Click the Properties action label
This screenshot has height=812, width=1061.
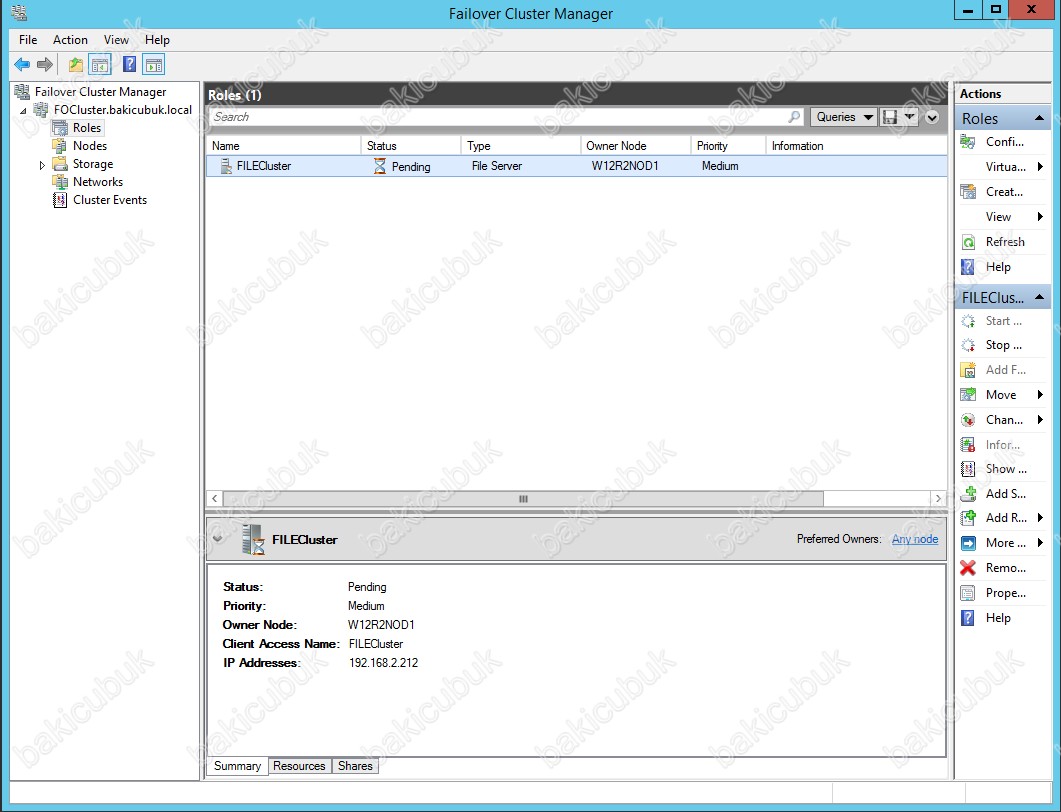[1006, 593]
